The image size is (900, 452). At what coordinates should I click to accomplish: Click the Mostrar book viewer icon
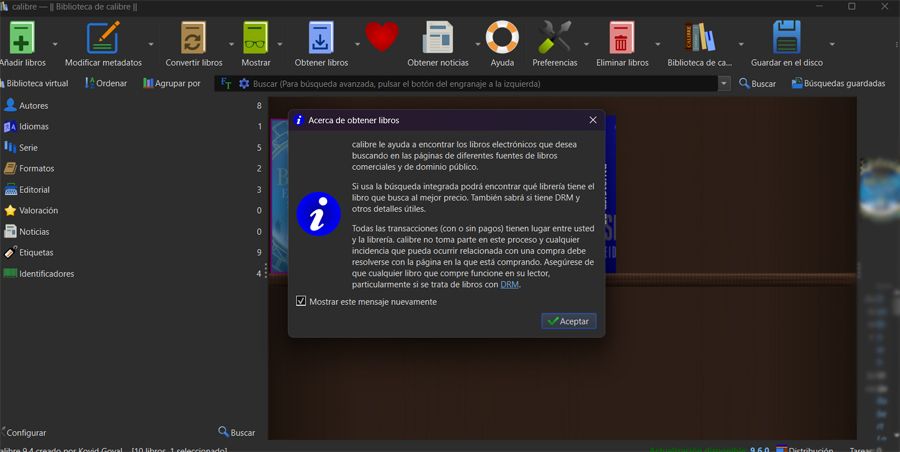(255, 37)
